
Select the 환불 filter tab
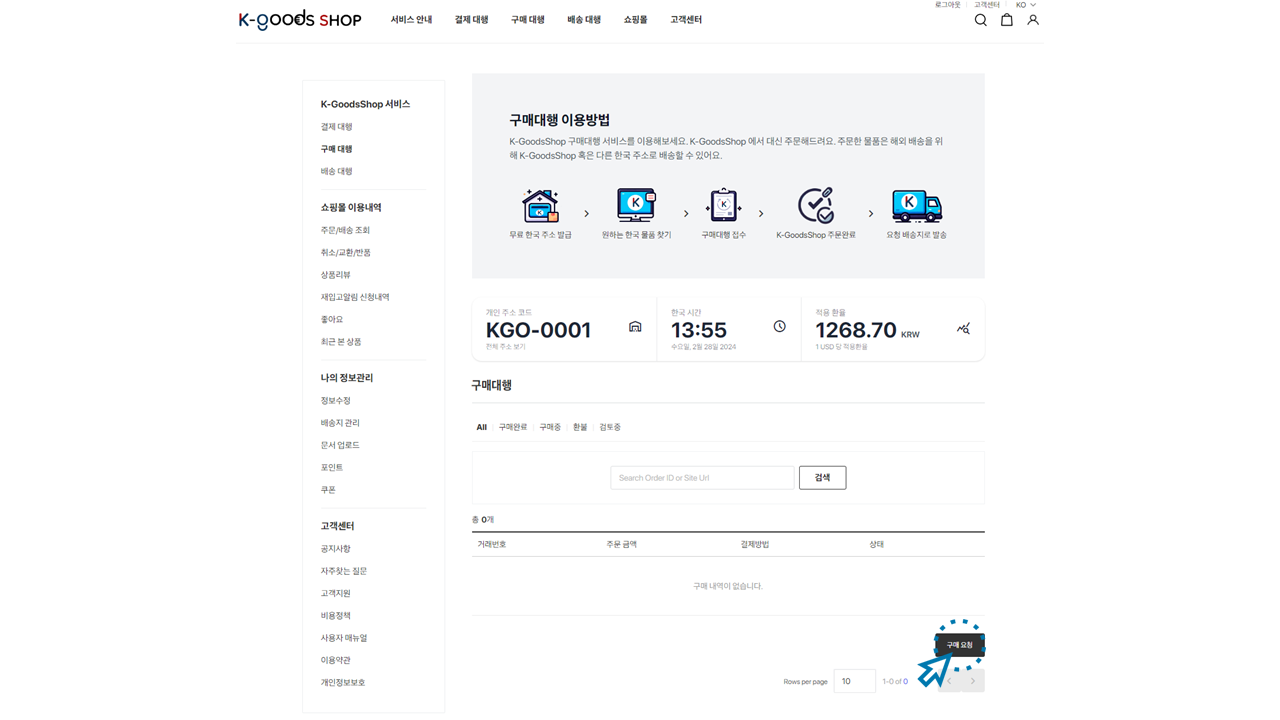pos(580,427)
